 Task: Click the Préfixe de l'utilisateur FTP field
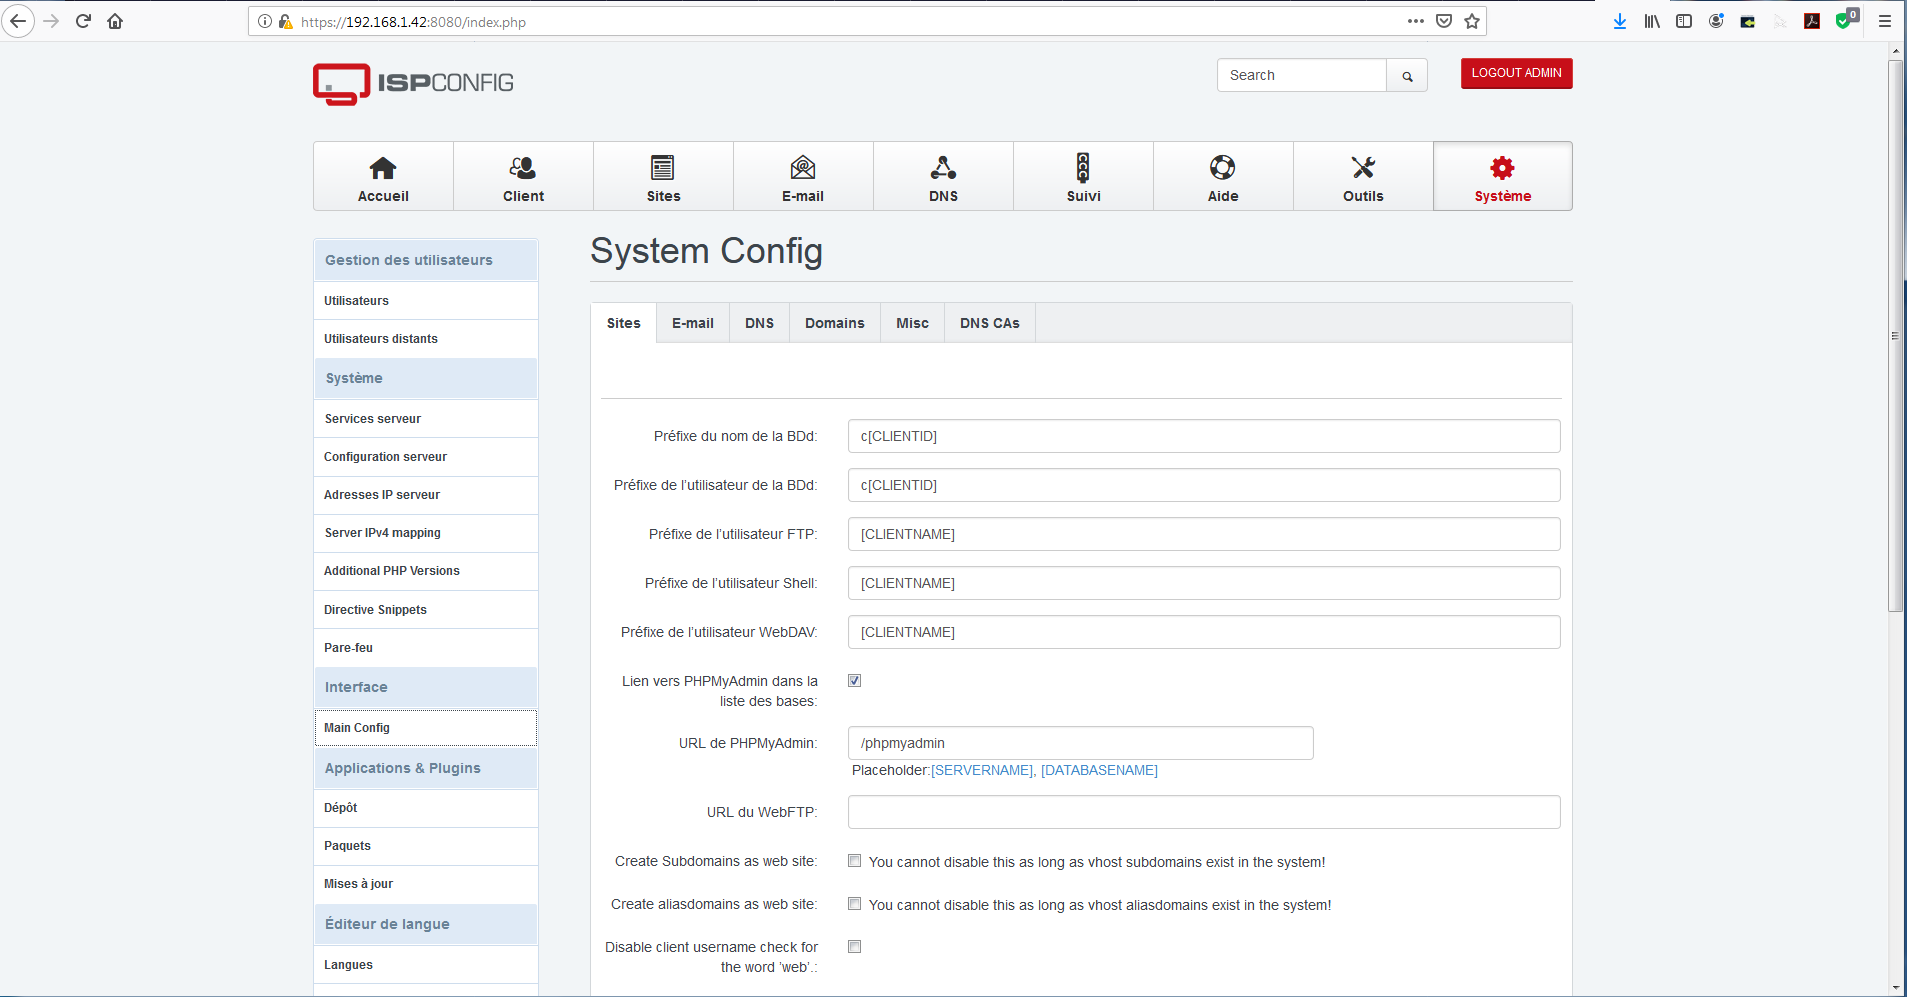[1204, 534]
